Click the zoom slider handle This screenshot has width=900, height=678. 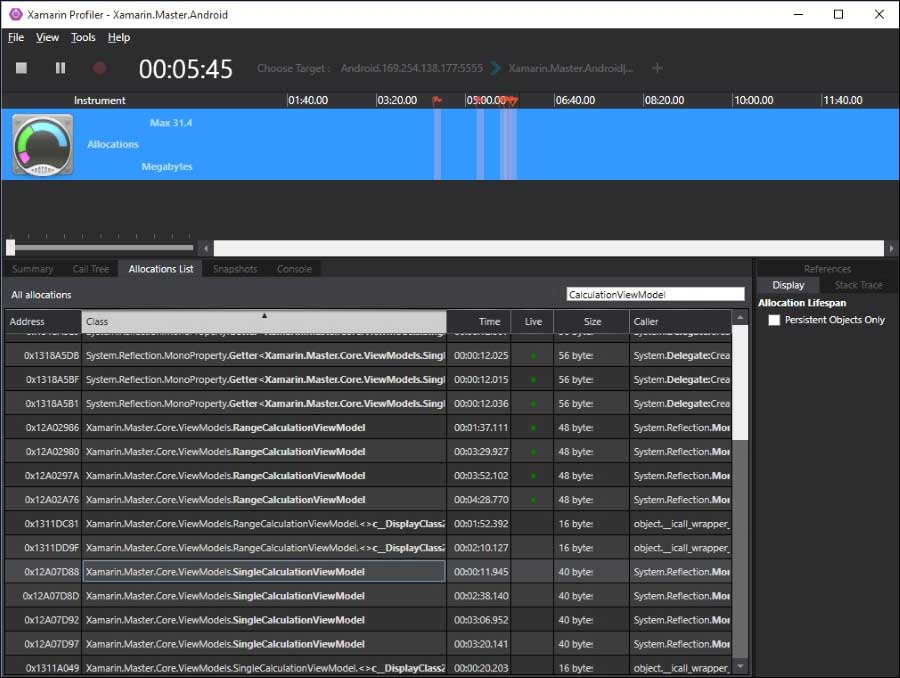pos(11,247)
